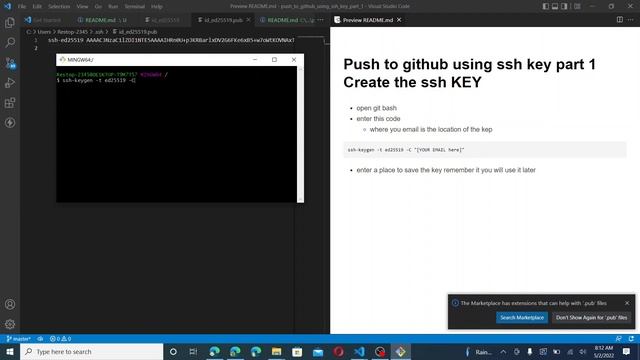The height and width of the screenshot is (360, 640).
Task: Open the Search view in activity bar
Action: coord(10,42)
